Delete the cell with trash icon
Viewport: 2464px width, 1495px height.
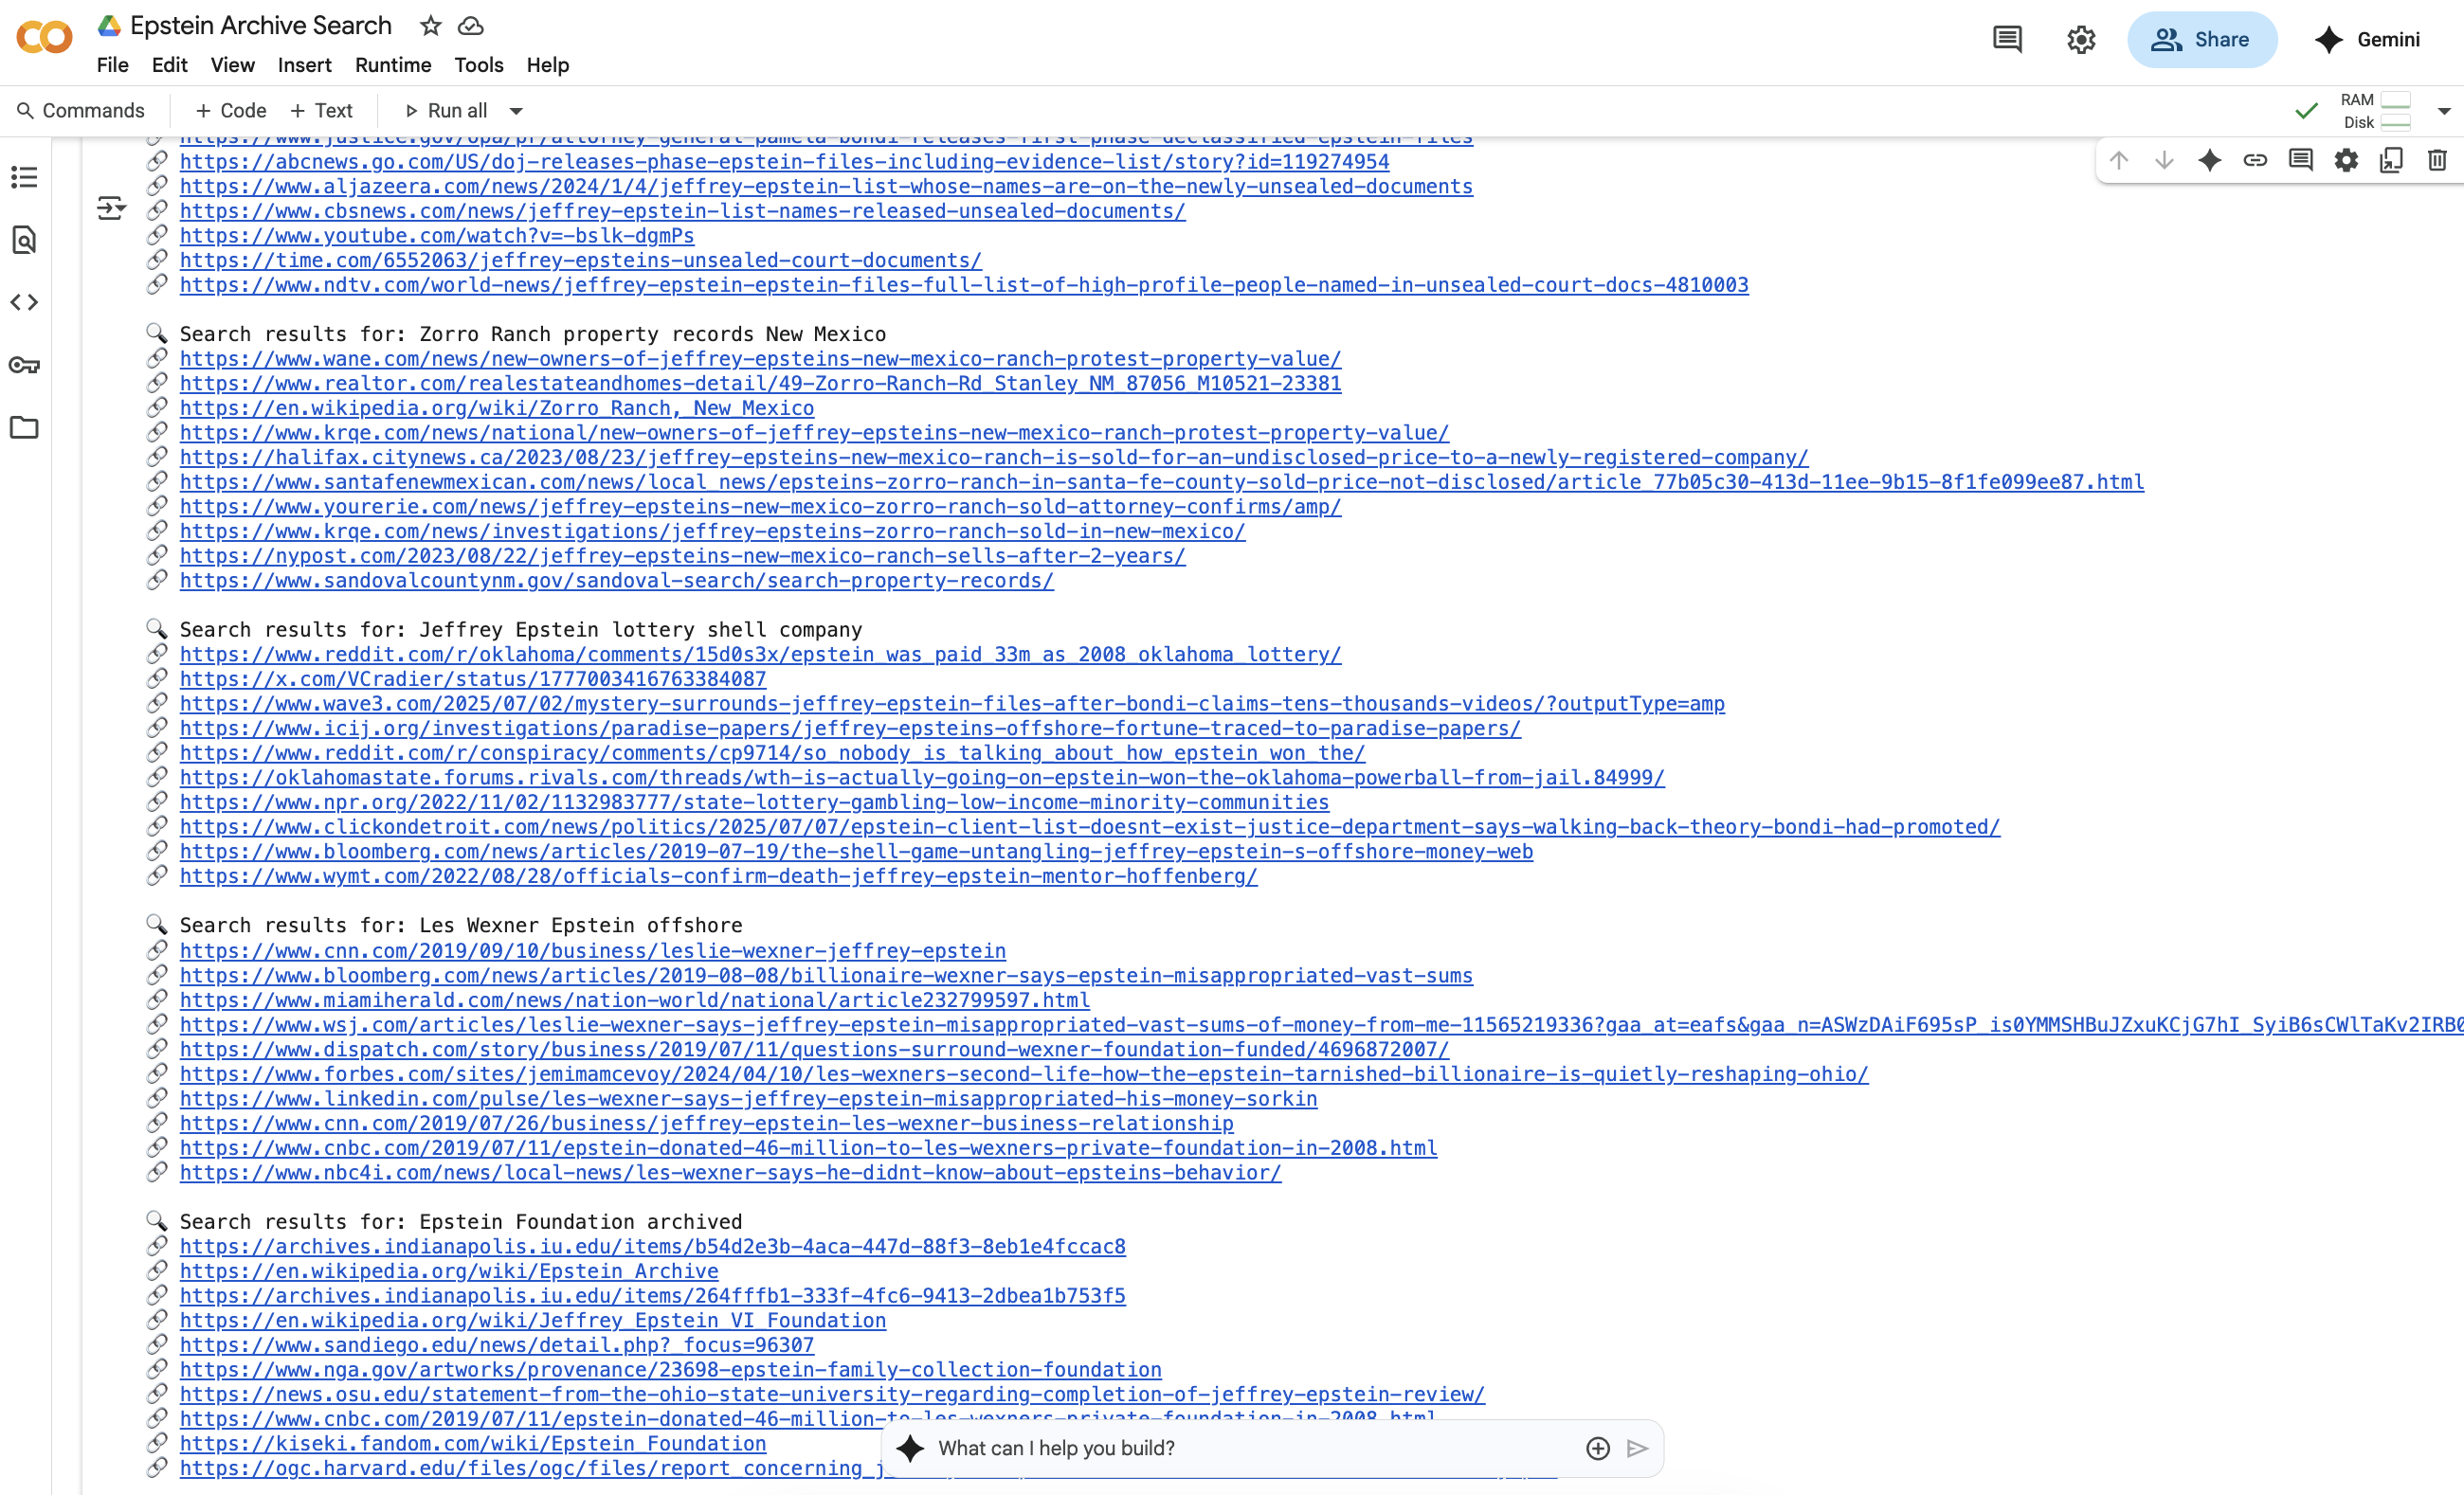pyautogui.click(x=2437, y=160)
